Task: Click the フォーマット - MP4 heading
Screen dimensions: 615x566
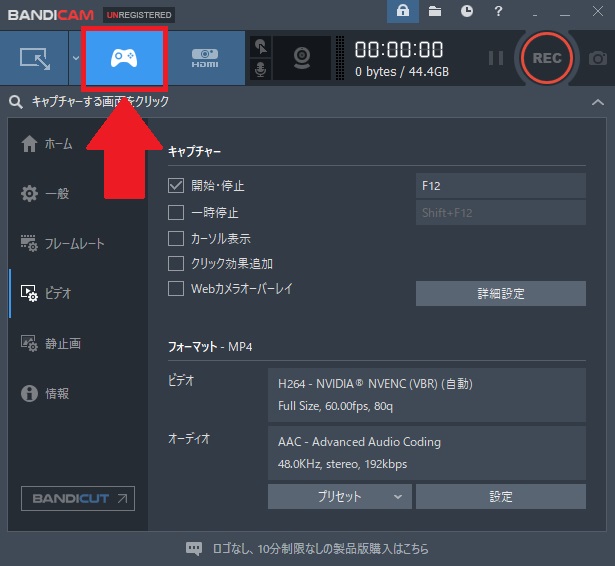Action: (210, 347)
